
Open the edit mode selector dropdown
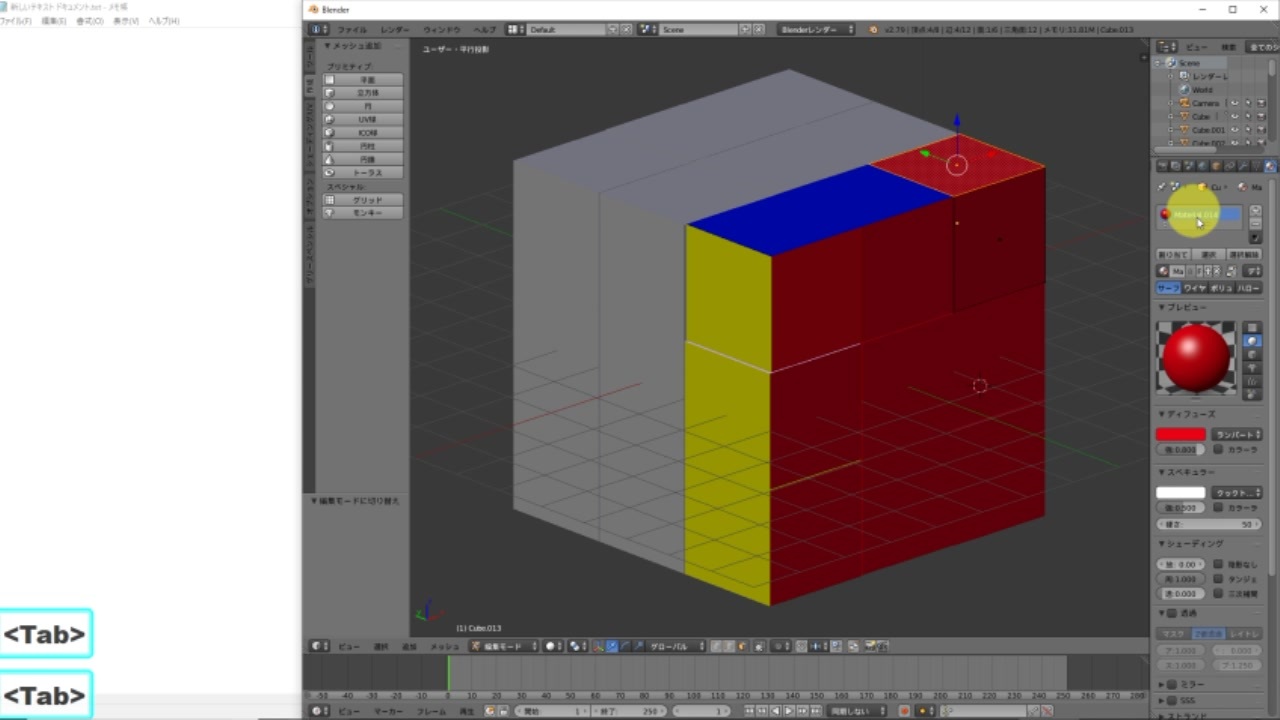coord(505,647)
